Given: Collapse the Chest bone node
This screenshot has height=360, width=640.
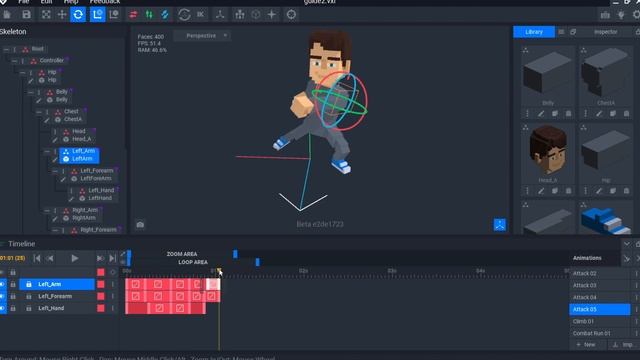Looking at the screenshot, I should pyautogui.click(x=39, y=112).
